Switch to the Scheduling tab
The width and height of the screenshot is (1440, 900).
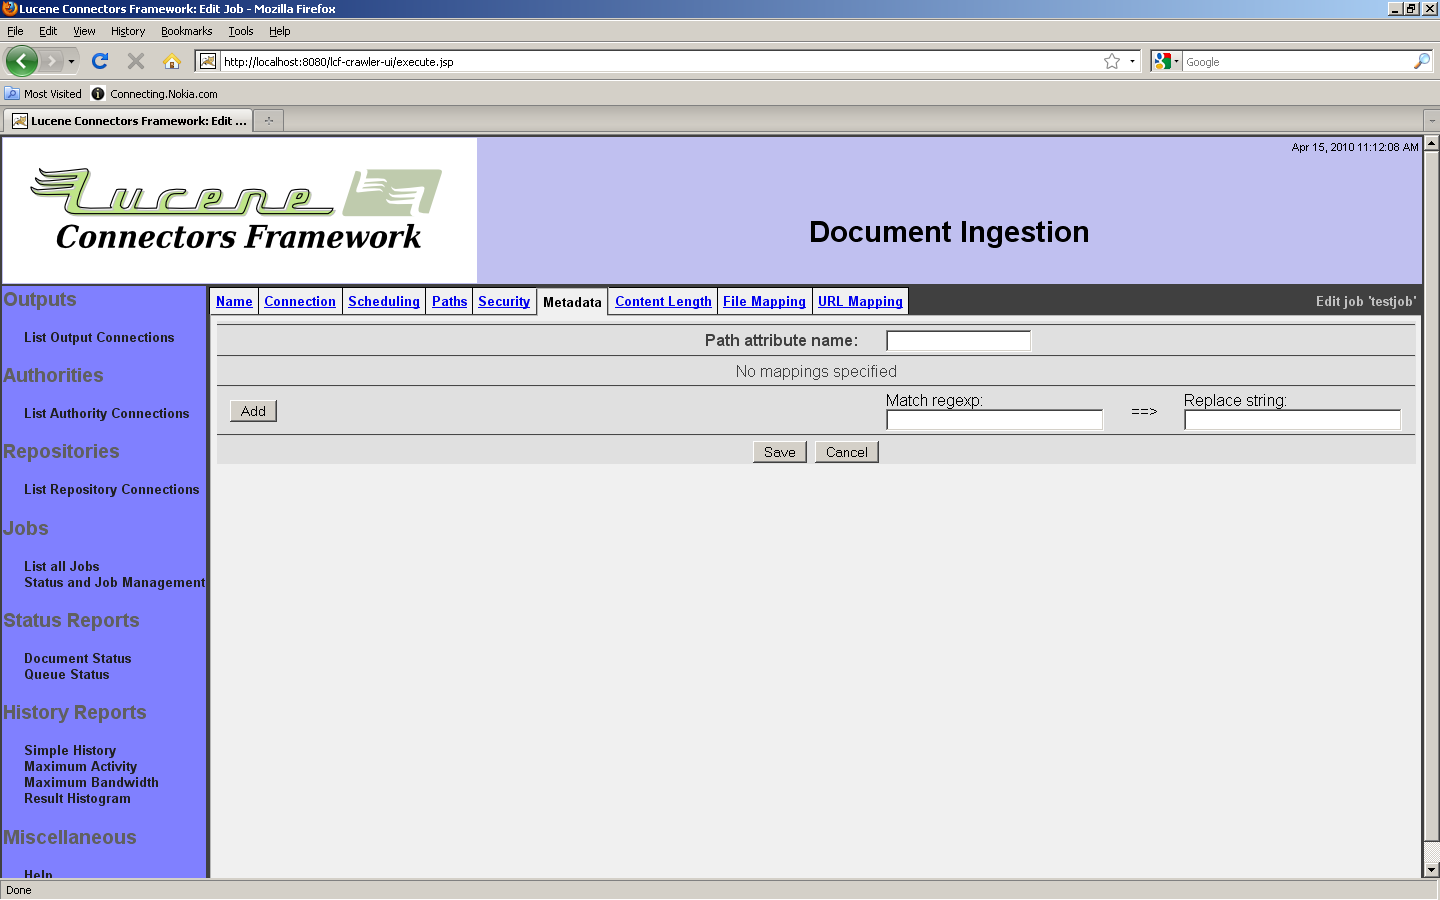point(384,301)
